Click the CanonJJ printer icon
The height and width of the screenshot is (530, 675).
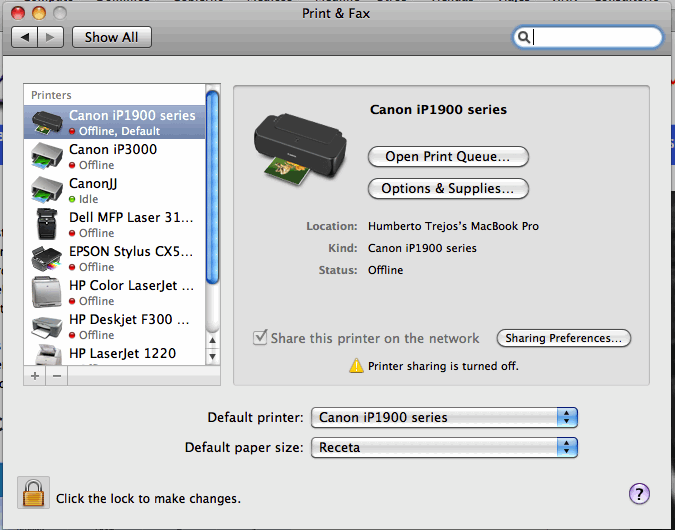pyautogui.click(x=47, y=190)
